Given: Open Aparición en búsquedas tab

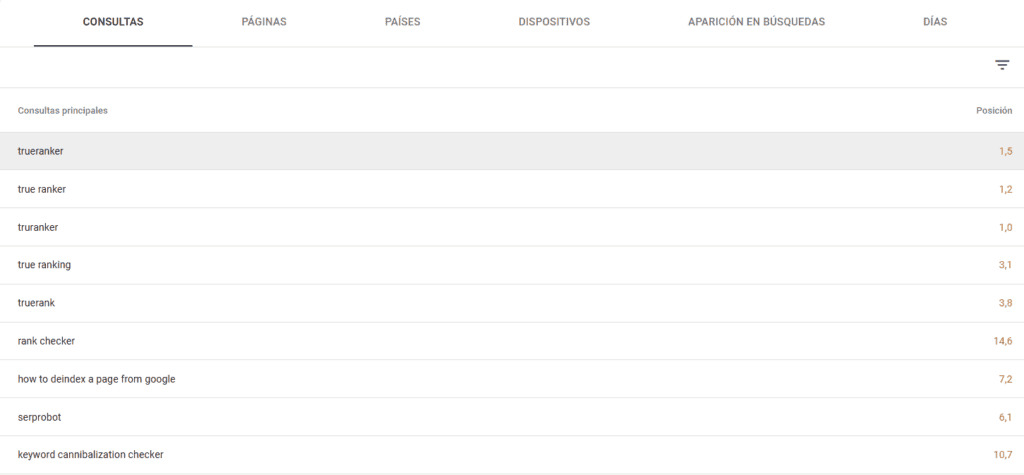Looking at the screenshot, I should pos(756,22).
